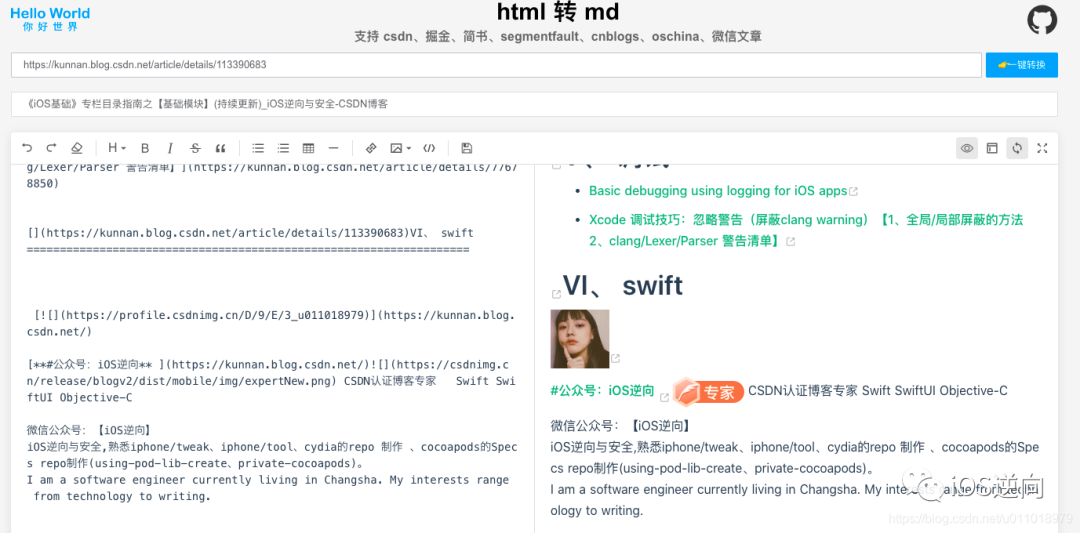Image resolution: width=1080 pixels, height=533 pixels.
Task: Redo the last undone edit
Action: click(x=51, y=147)
